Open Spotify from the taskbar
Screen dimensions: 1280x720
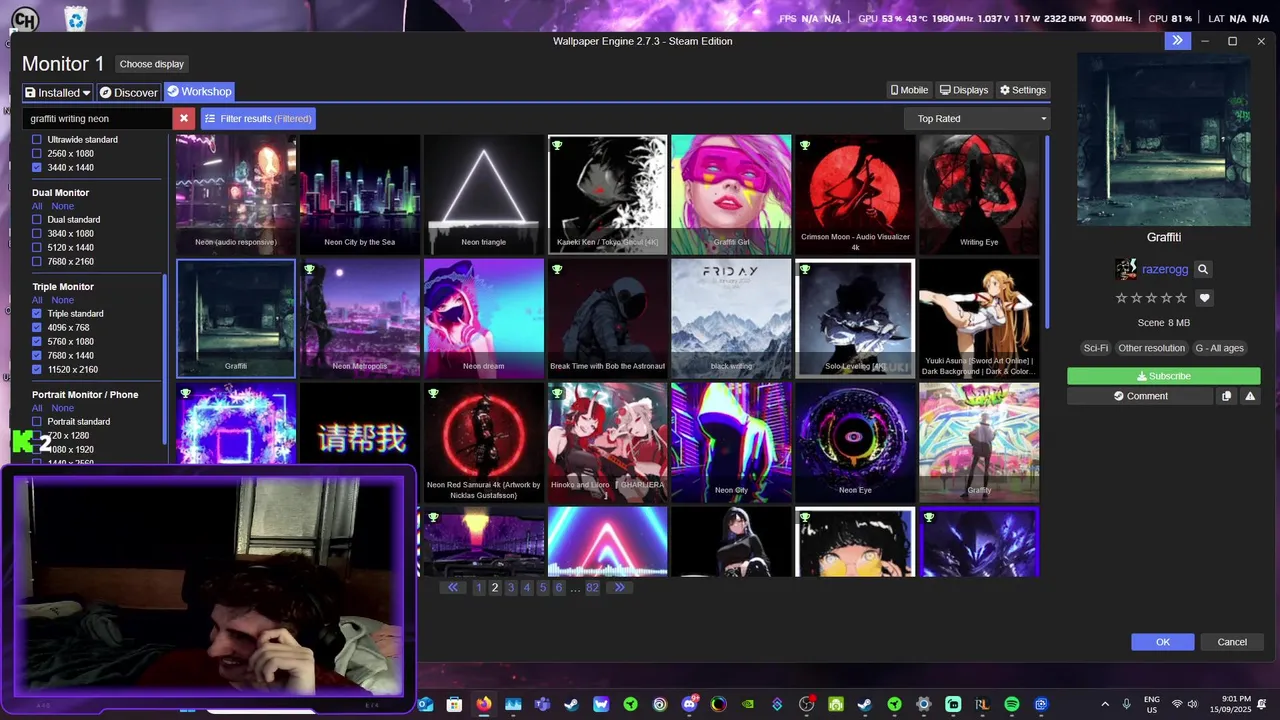point(1011,704)
